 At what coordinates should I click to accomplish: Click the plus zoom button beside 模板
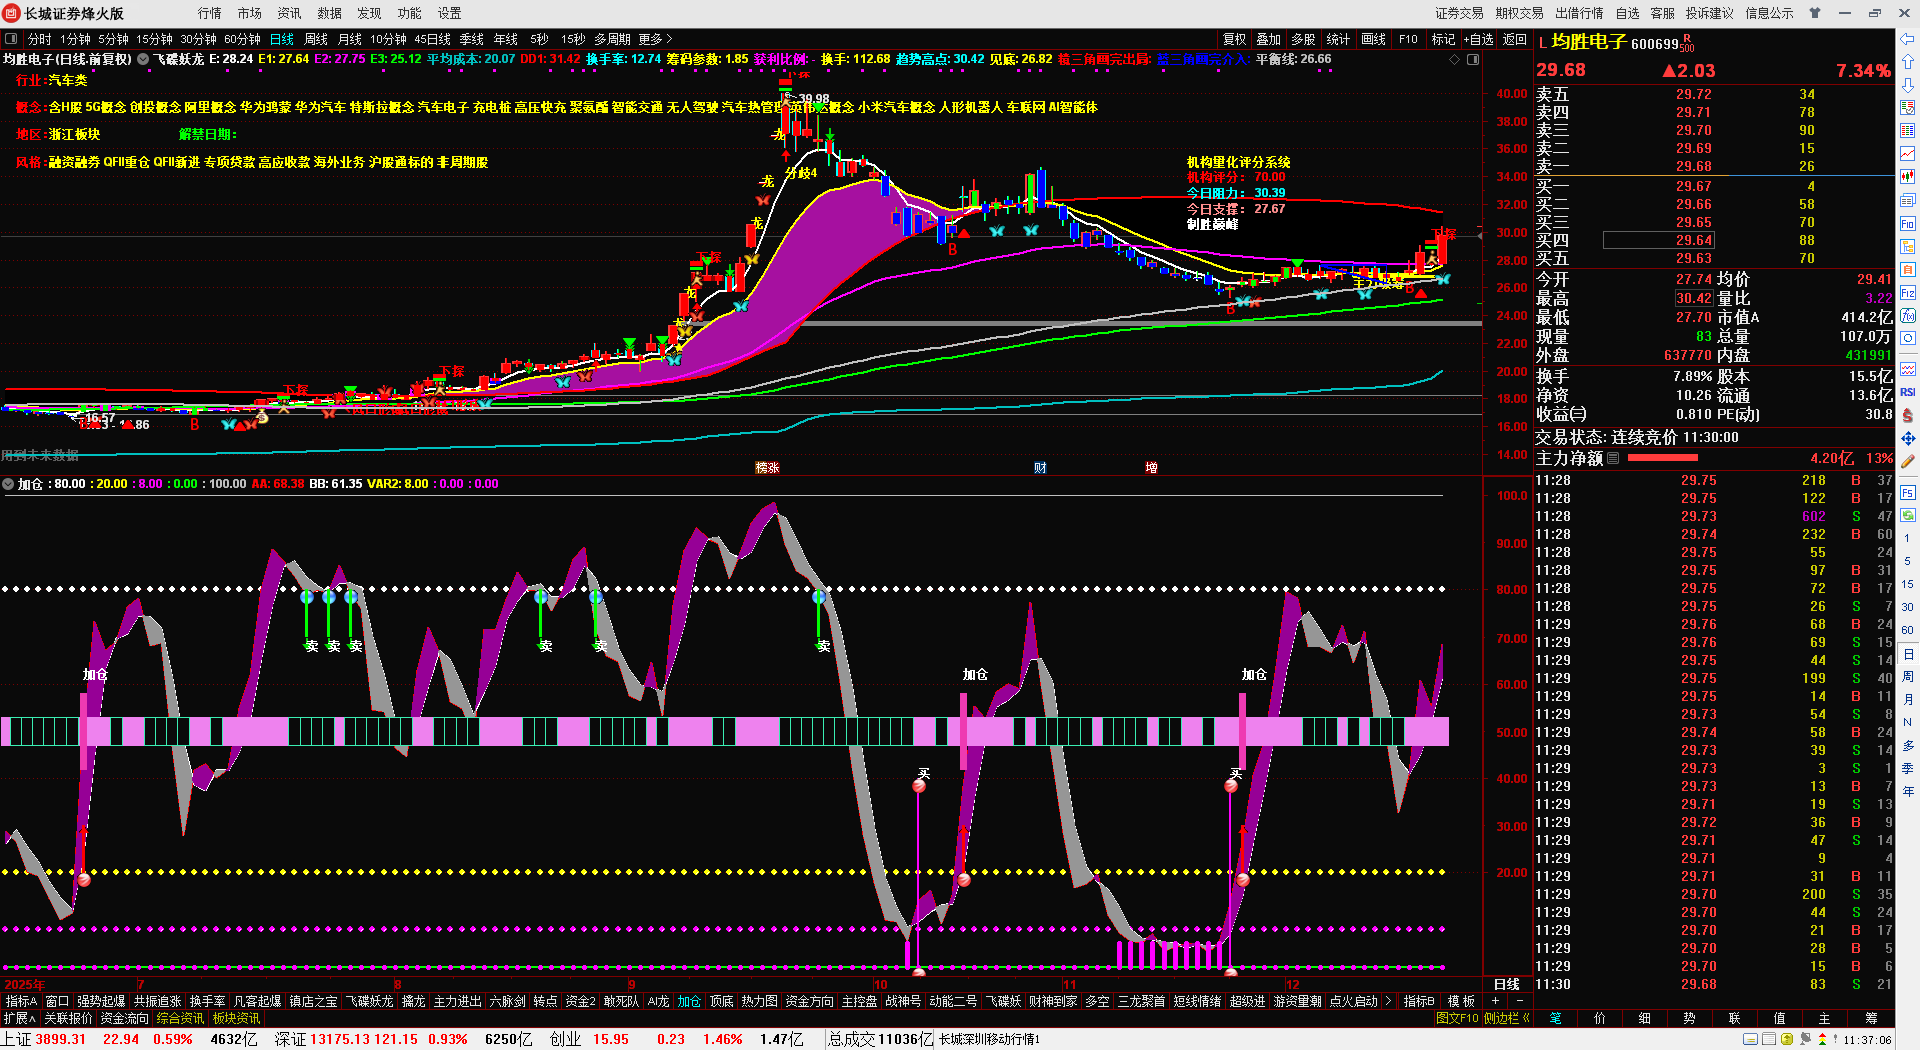[1495, 1001]
